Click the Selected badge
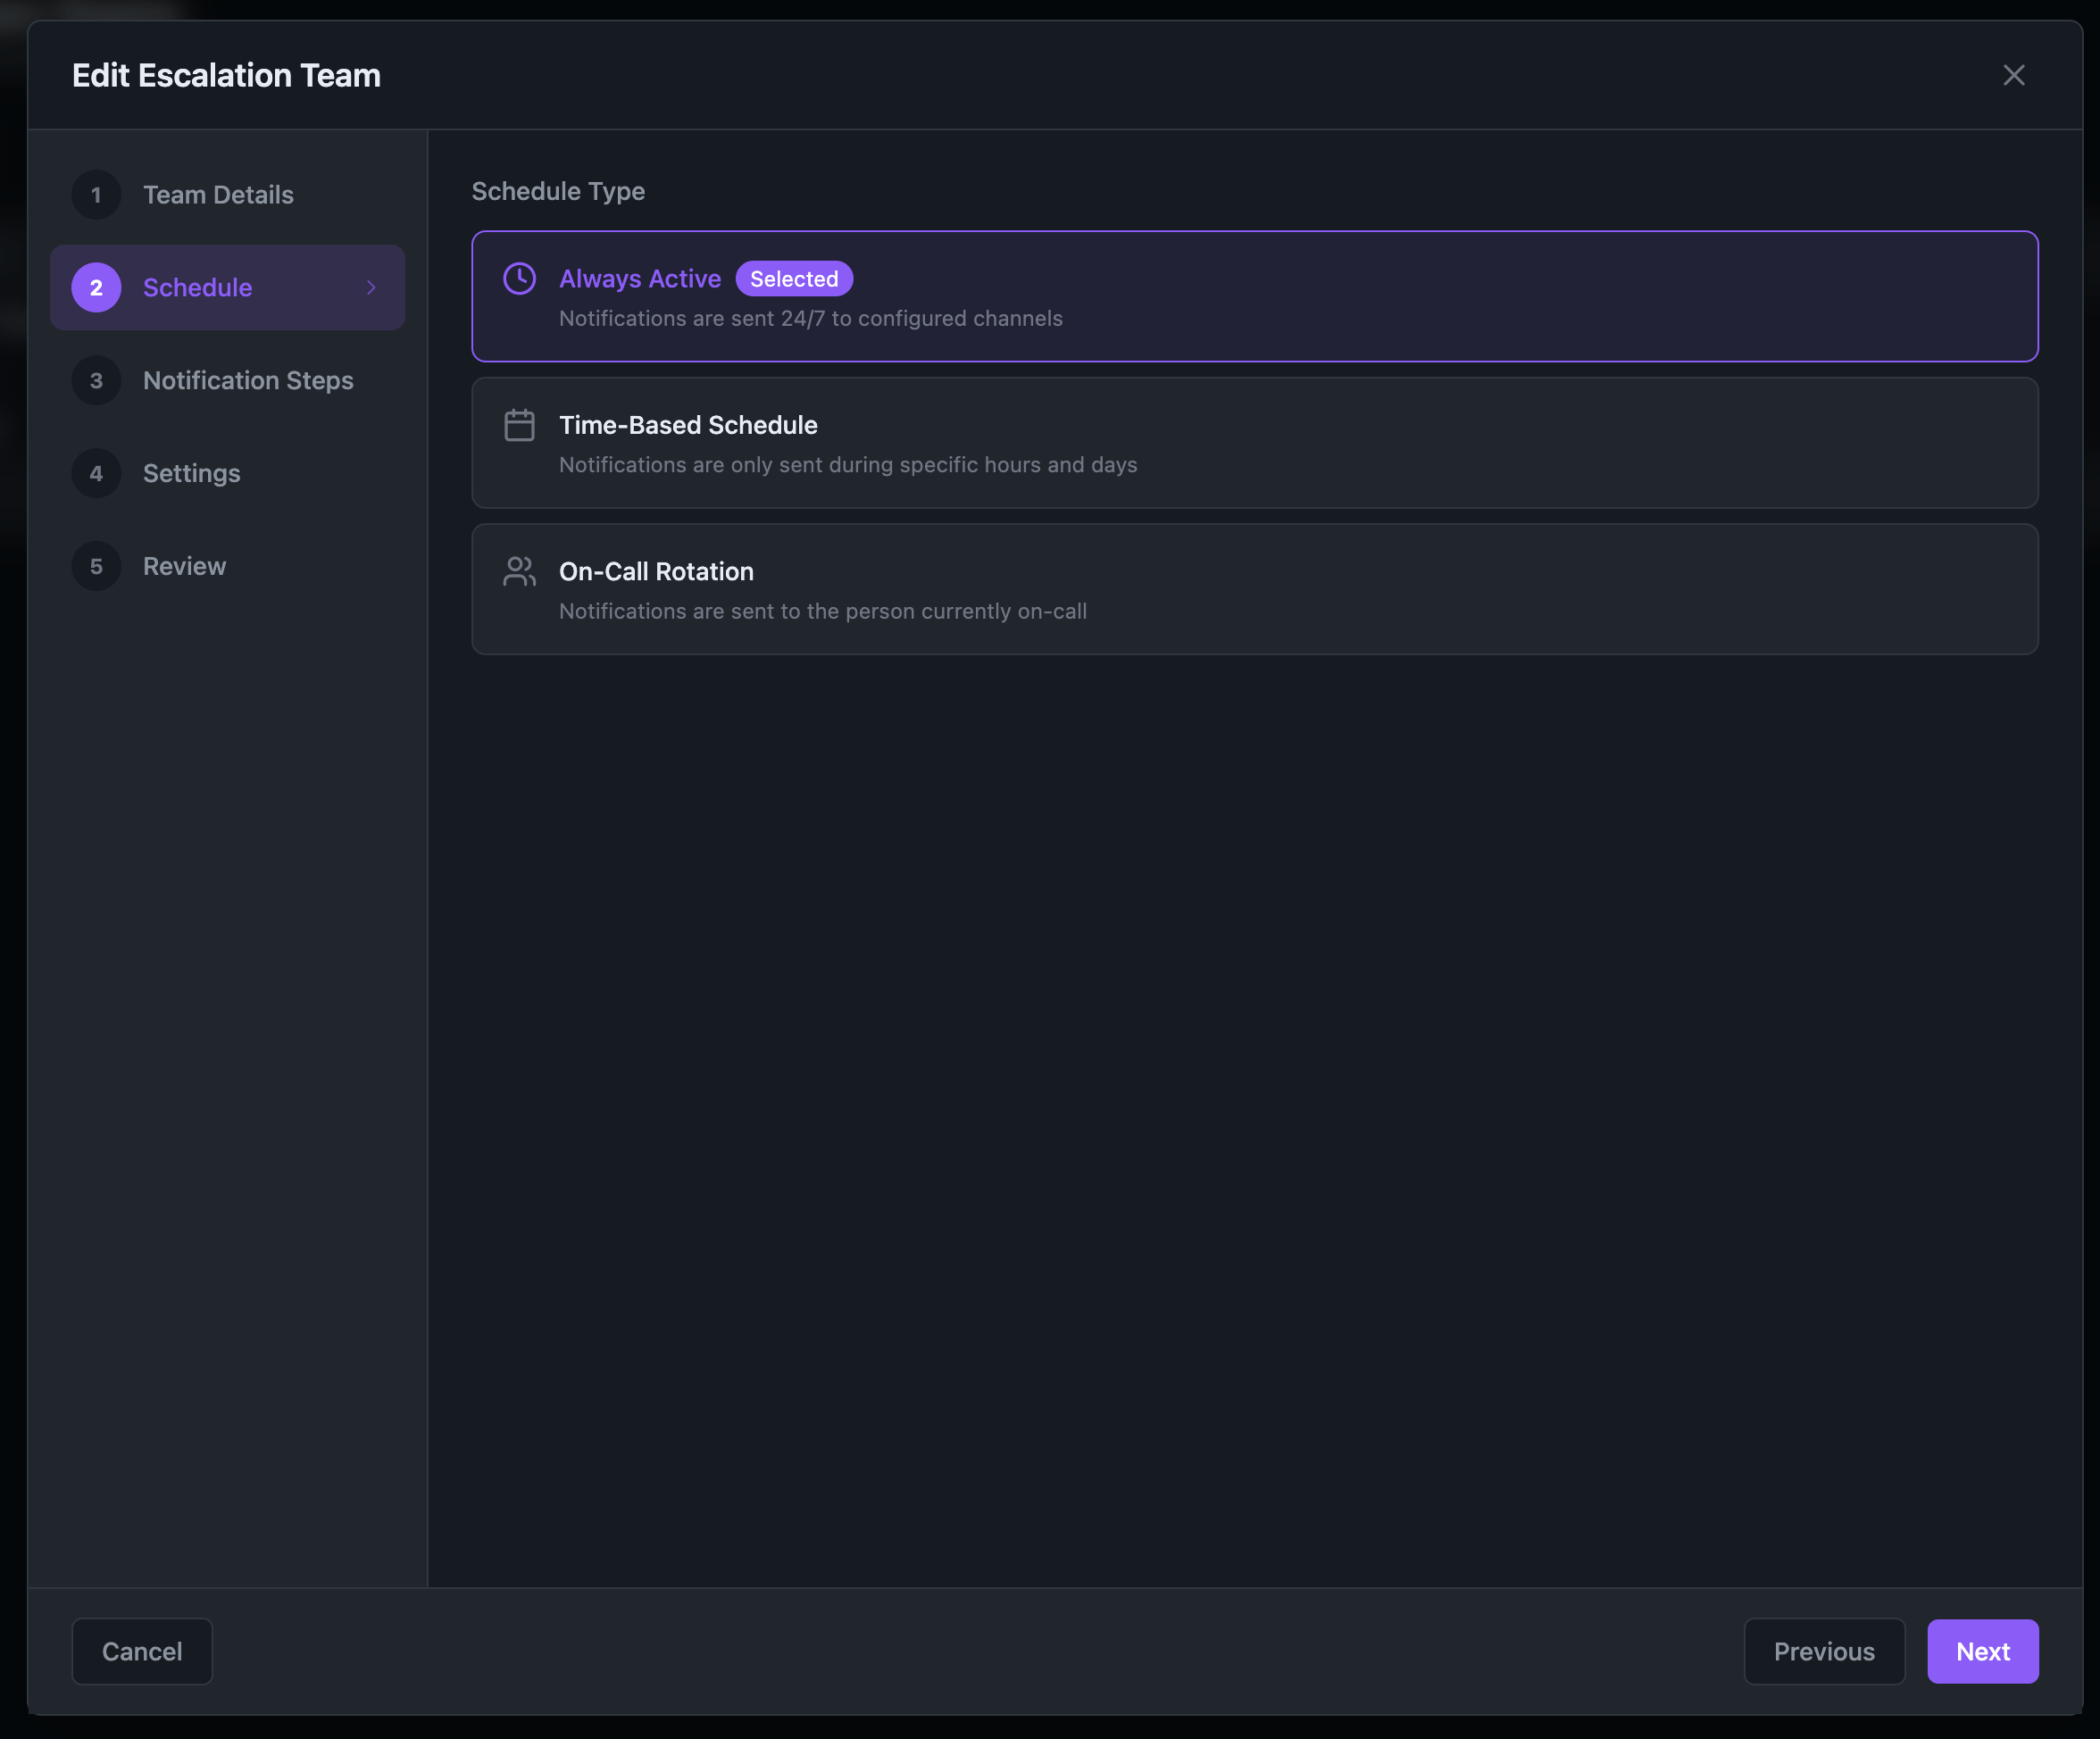 (794, 279)
